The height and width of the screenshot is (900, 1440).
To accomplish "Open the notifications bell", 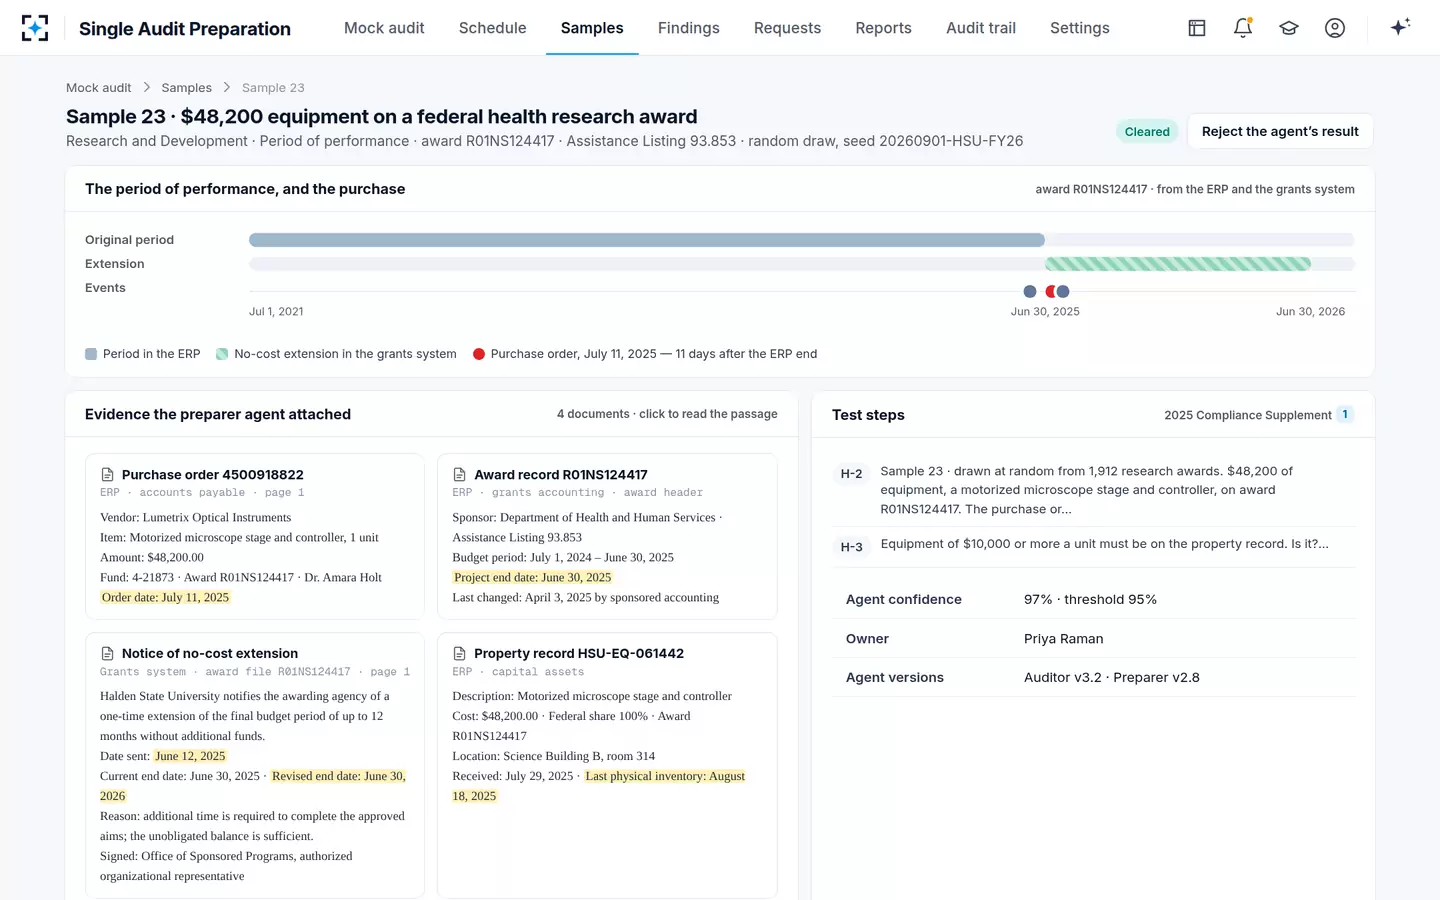I will click(1243, 28).
